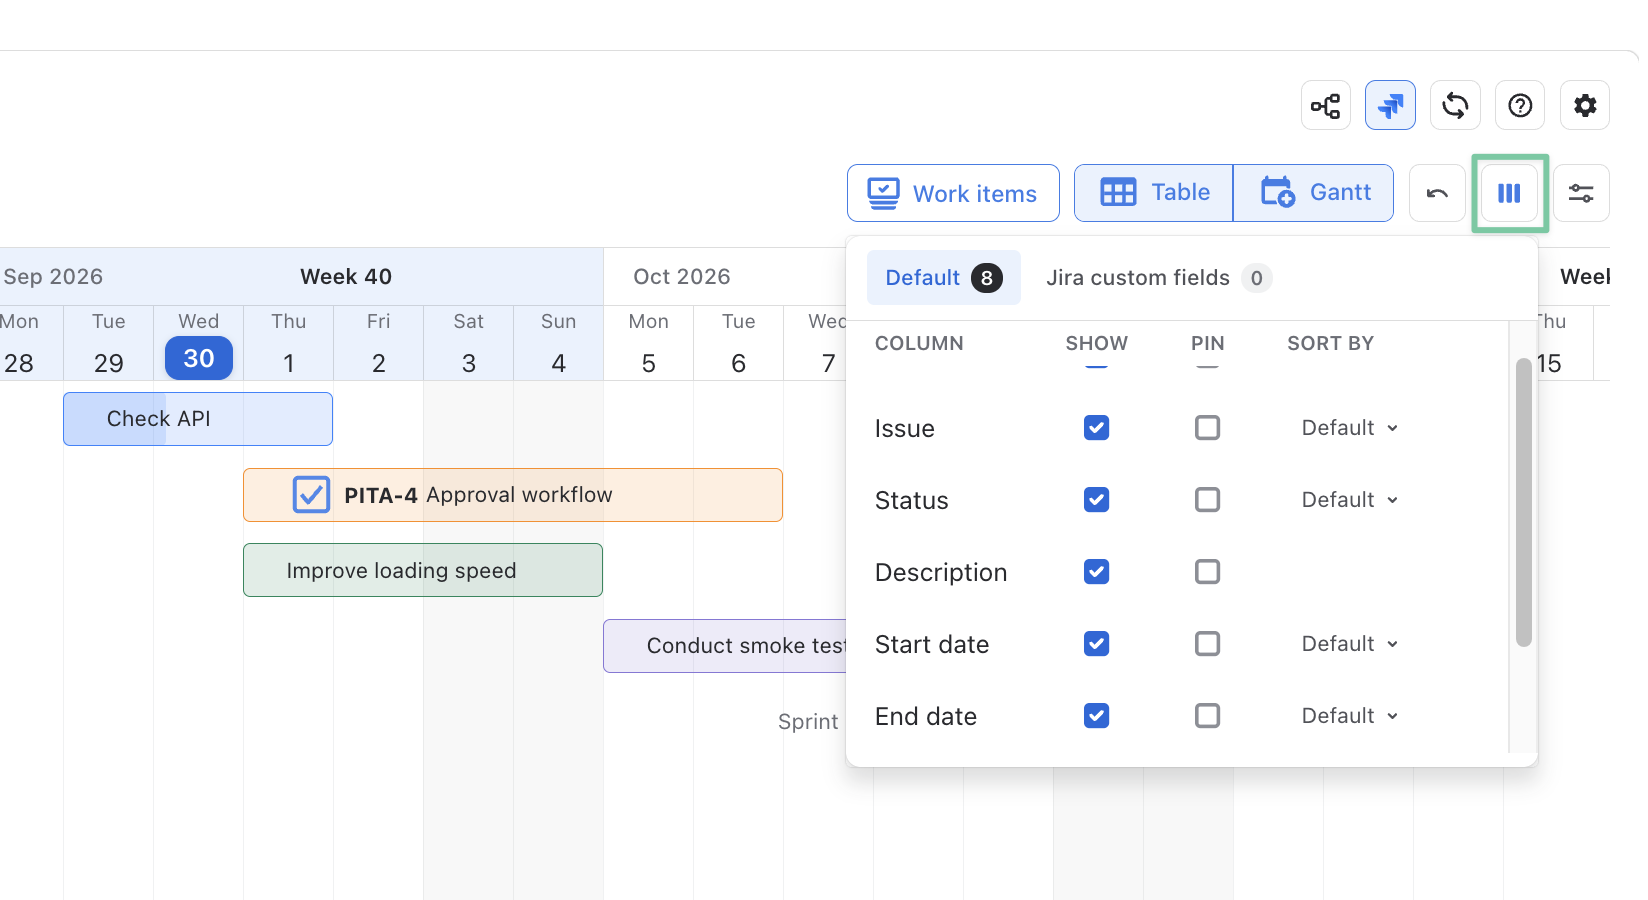This screenshot has width=1648, height=900.
Task: Select the Check API task bar
Action: tap(198, 419)
